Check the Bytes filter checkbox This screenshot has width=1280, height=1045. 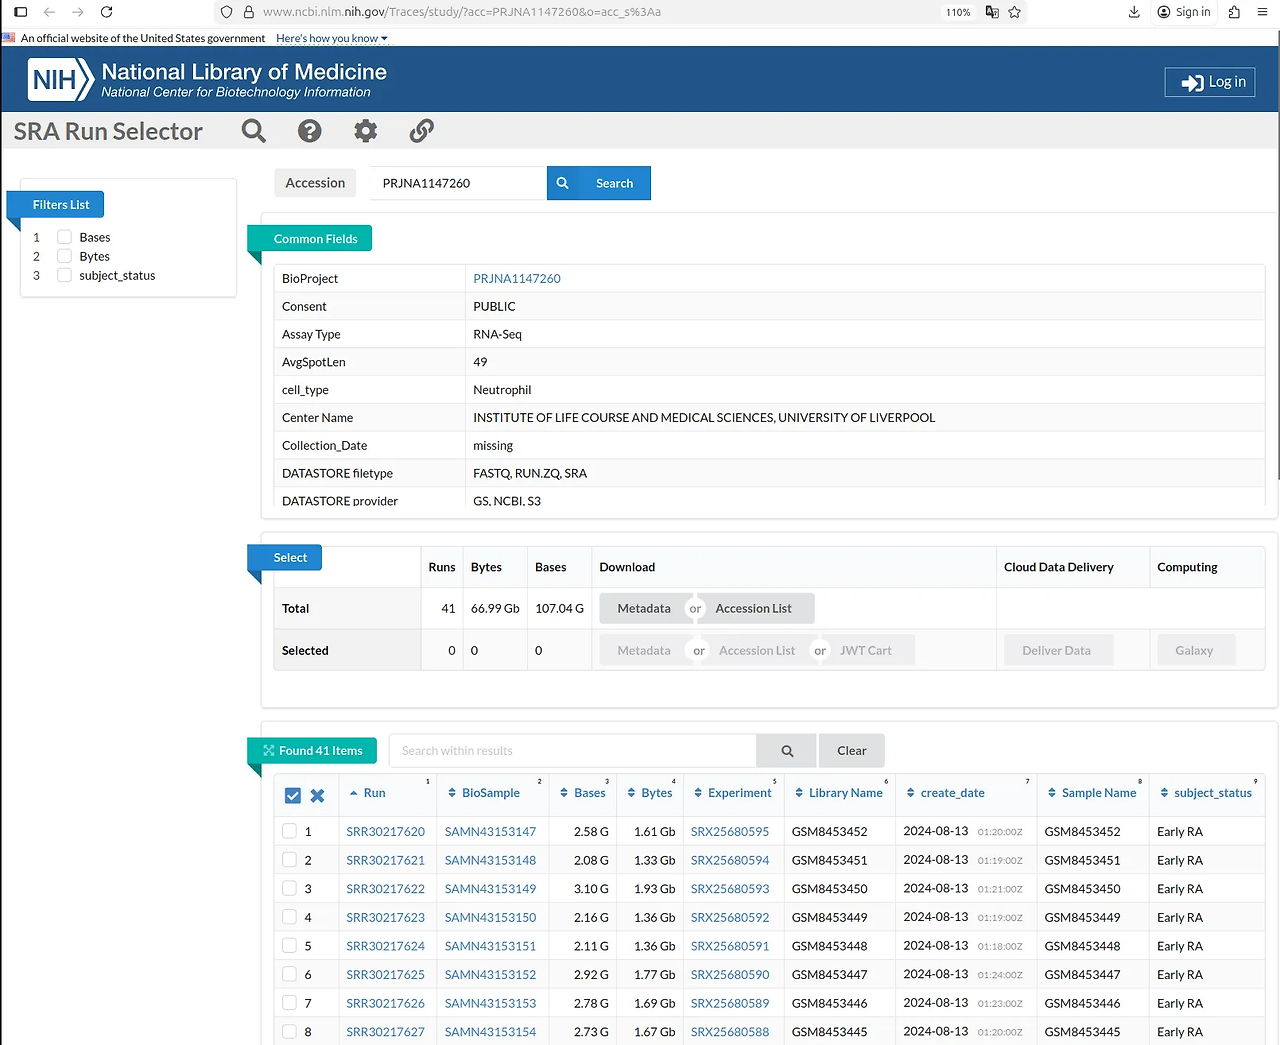(x=64, y=256)
